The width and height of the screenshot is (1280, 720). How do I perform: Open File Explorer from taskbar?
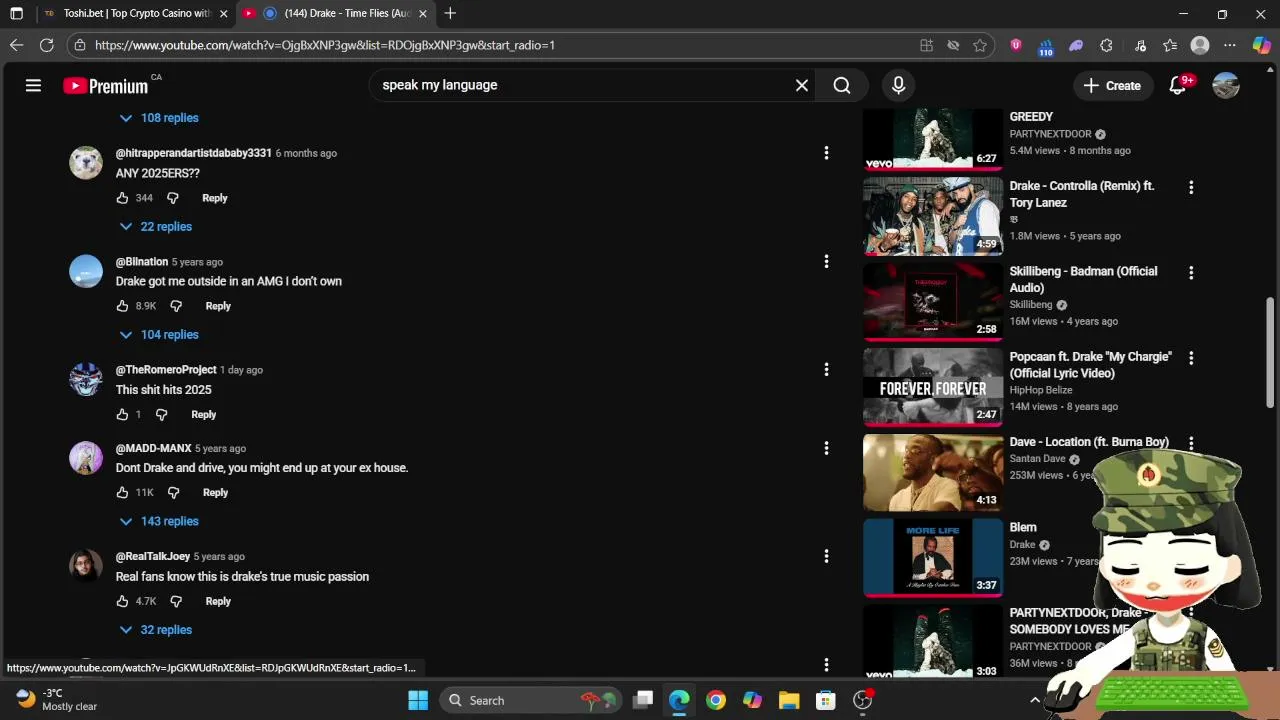tap(789, 700)
